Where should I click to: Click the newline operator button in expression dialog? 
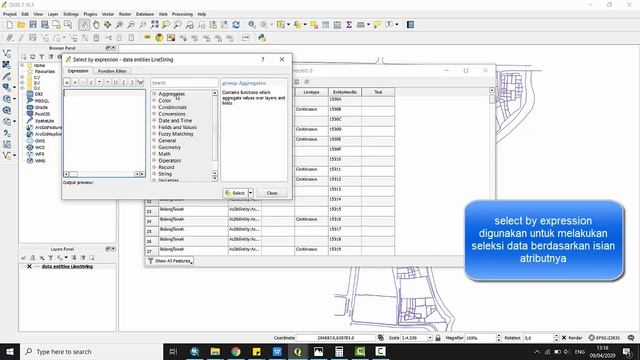coord(140,82)
